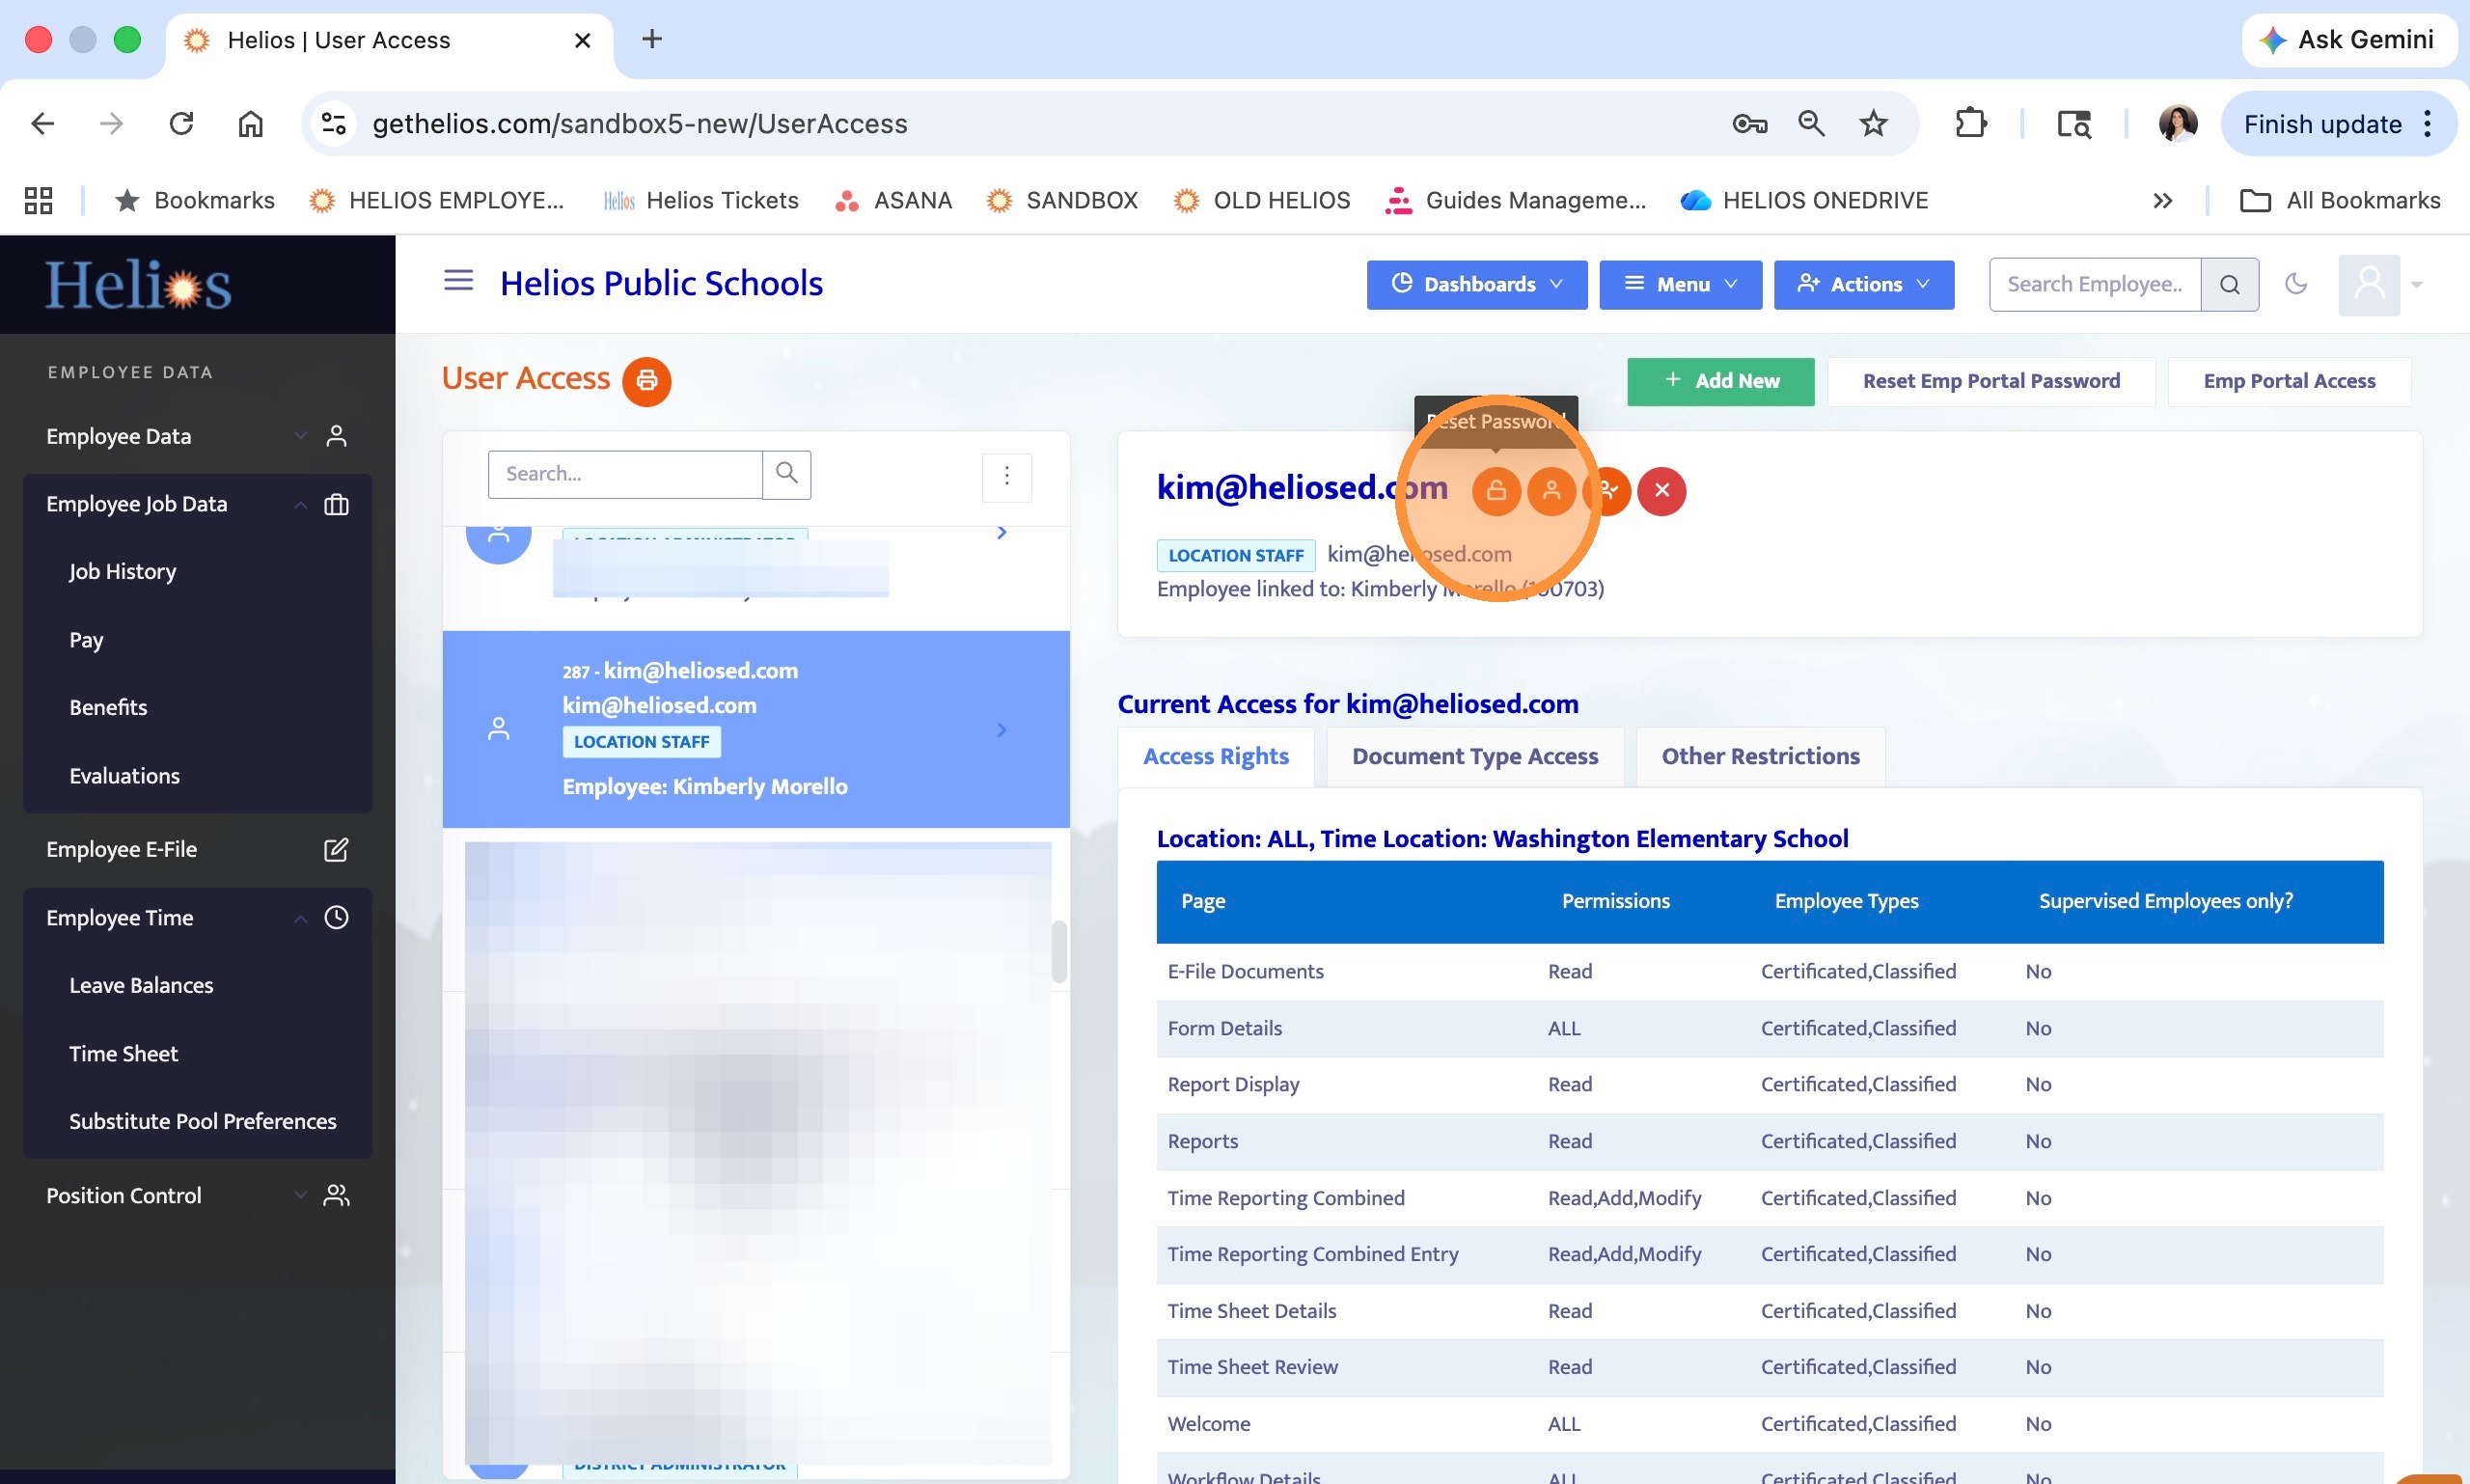Click the clock icon next to Employee Time
The image size is (2470, 1484).
point(336,918)
